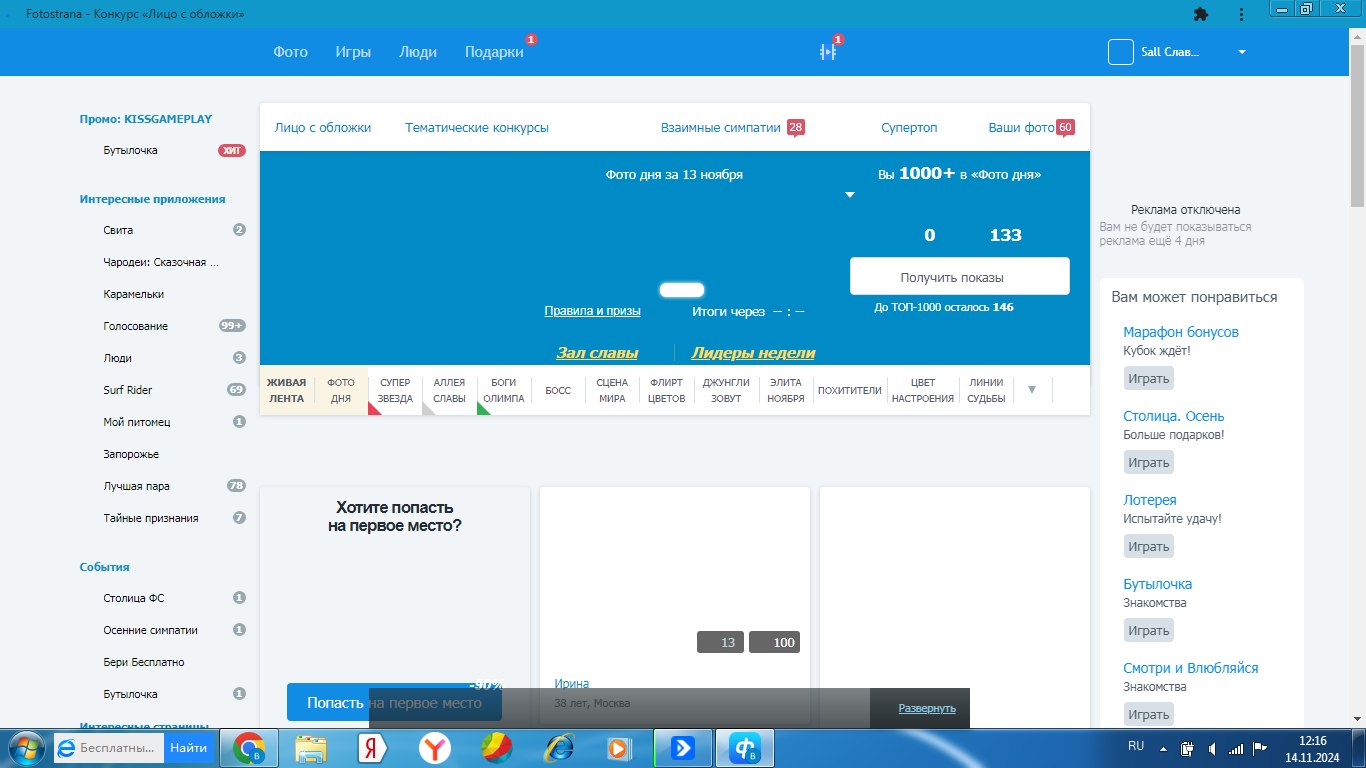Open the Игры menu item

click(x=353, y=52)
